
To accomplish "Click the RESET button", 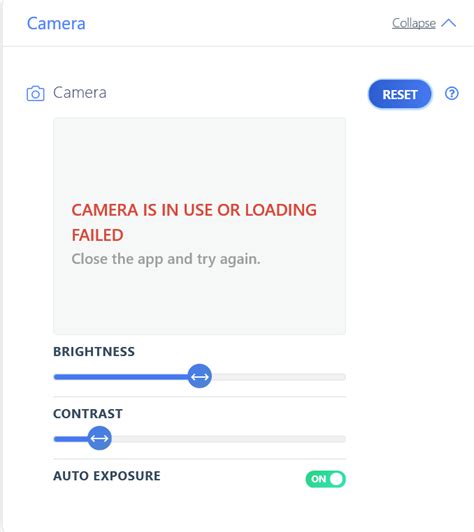I will coord(400,94).
